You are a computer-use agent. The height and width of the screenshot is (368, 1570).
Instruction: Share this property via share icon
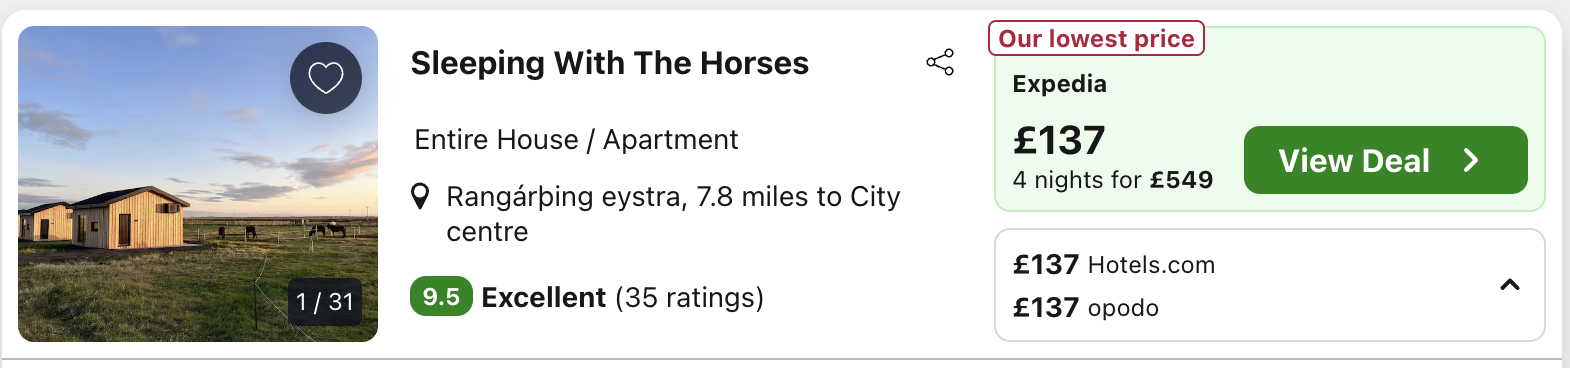940,62
